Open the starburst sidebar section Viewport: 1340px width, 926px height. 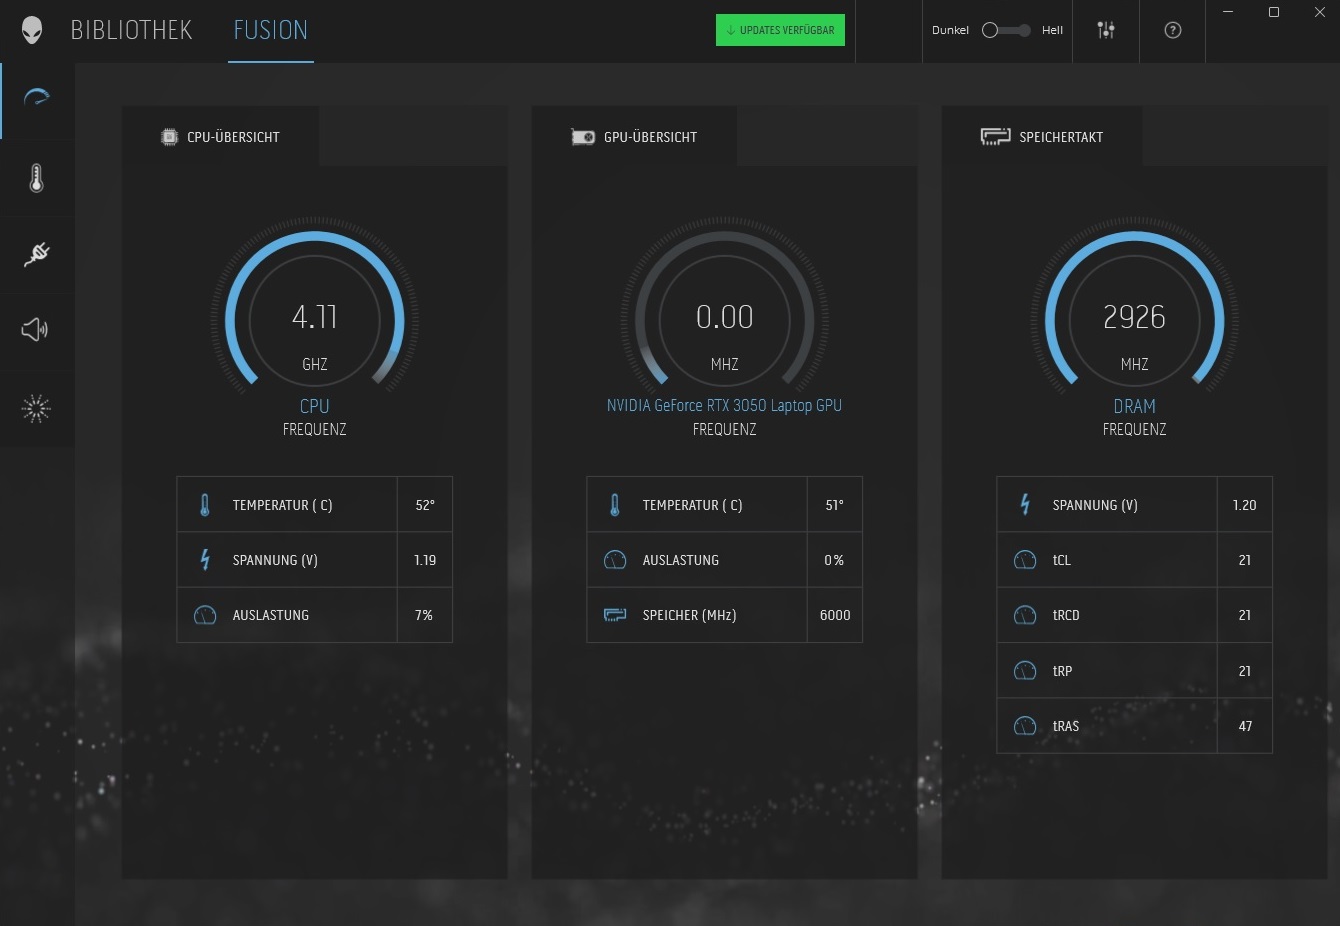(36, 408)
